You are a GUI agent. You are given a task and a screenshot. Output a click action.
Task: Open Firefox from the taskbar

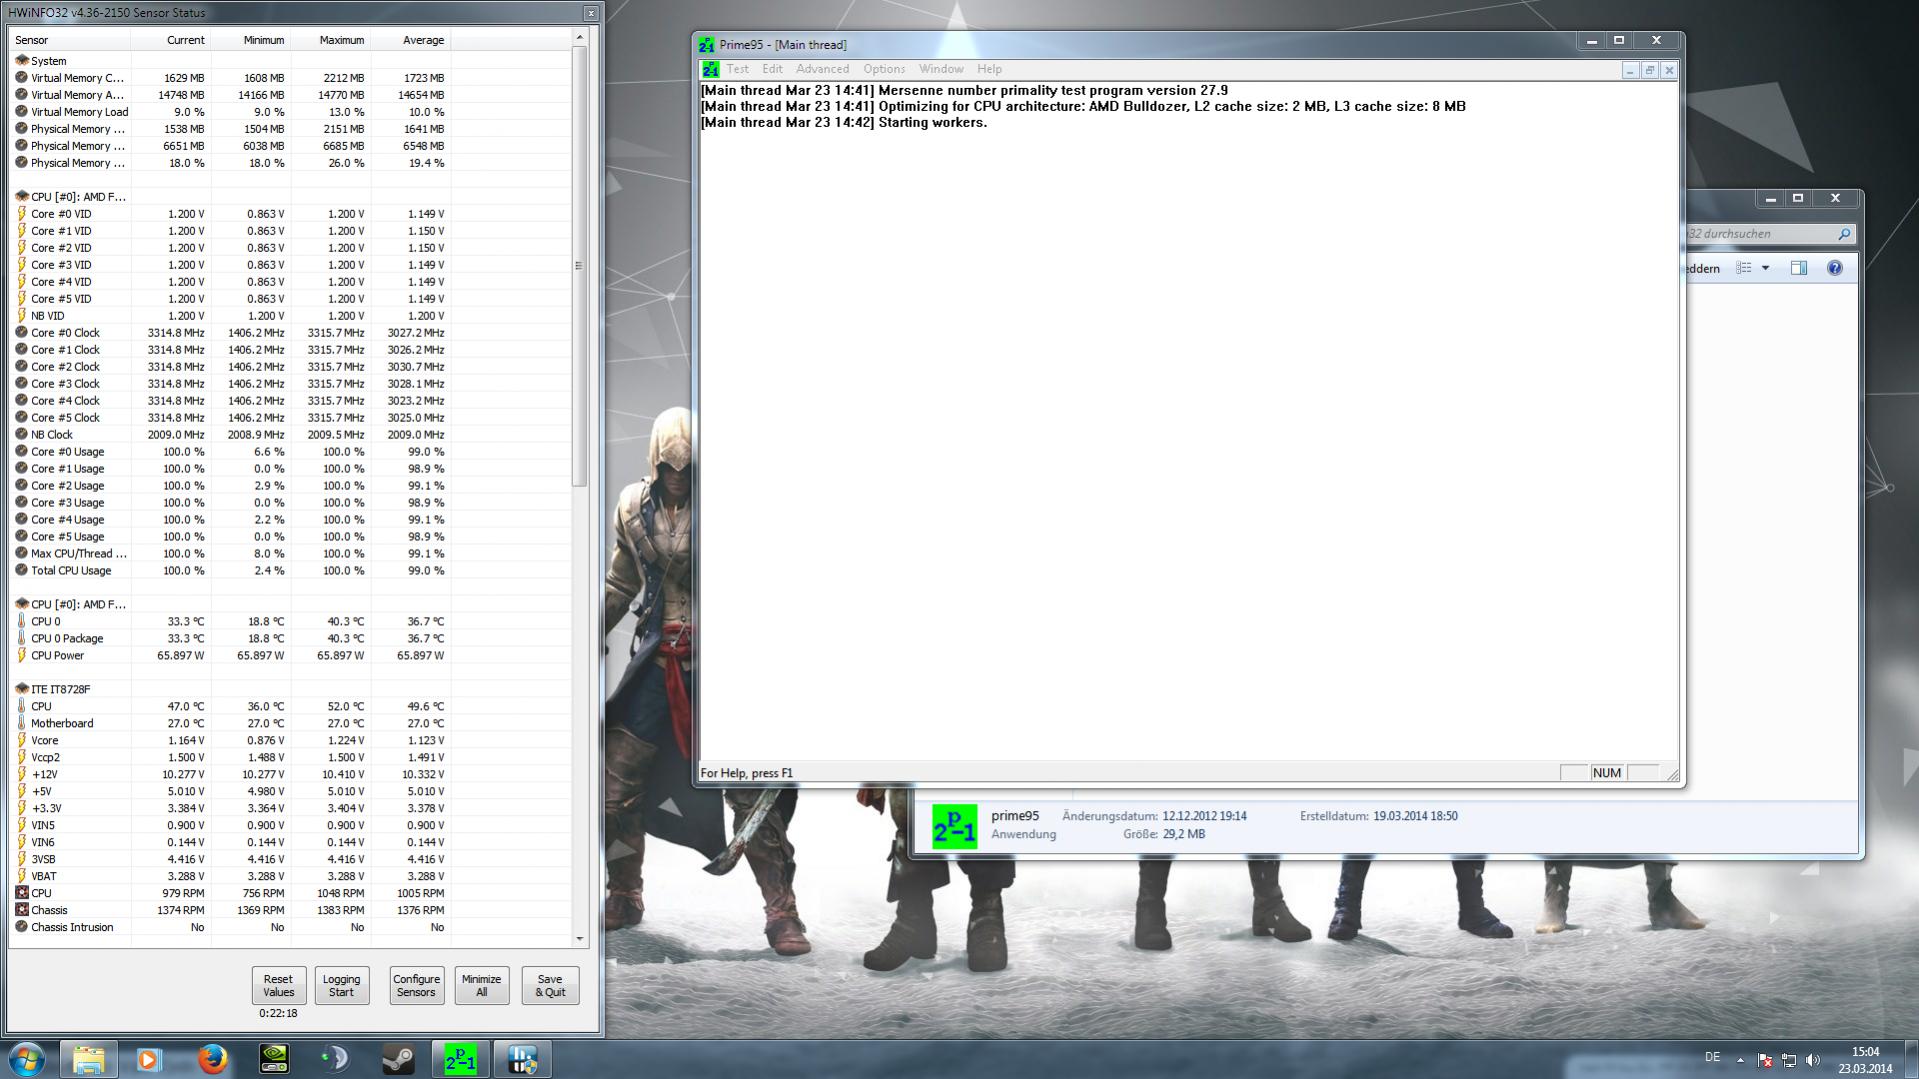point(211,1059)
